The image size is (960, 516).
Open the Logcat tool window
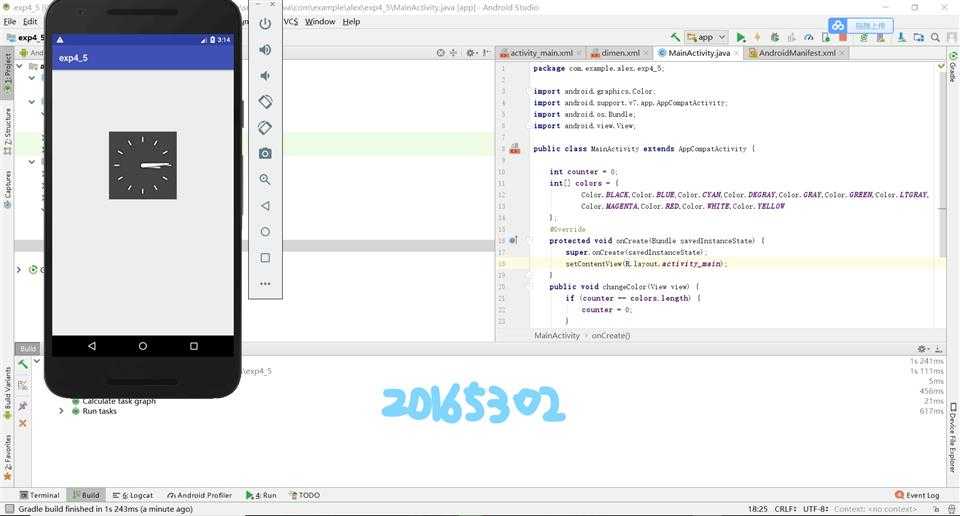click(132, 495)
